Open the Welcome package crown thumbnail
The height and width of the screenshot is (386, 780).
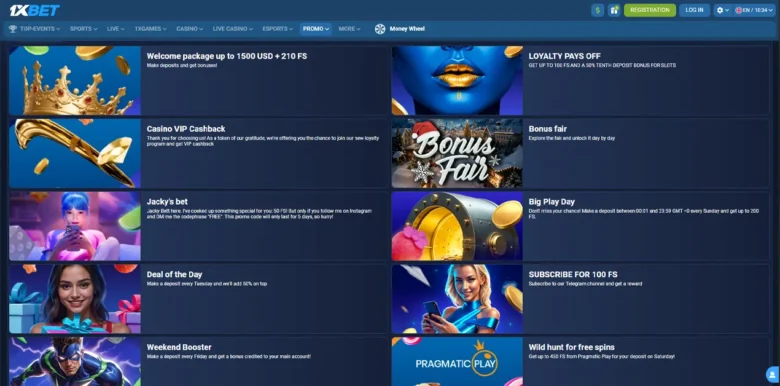tap(75, 80)
